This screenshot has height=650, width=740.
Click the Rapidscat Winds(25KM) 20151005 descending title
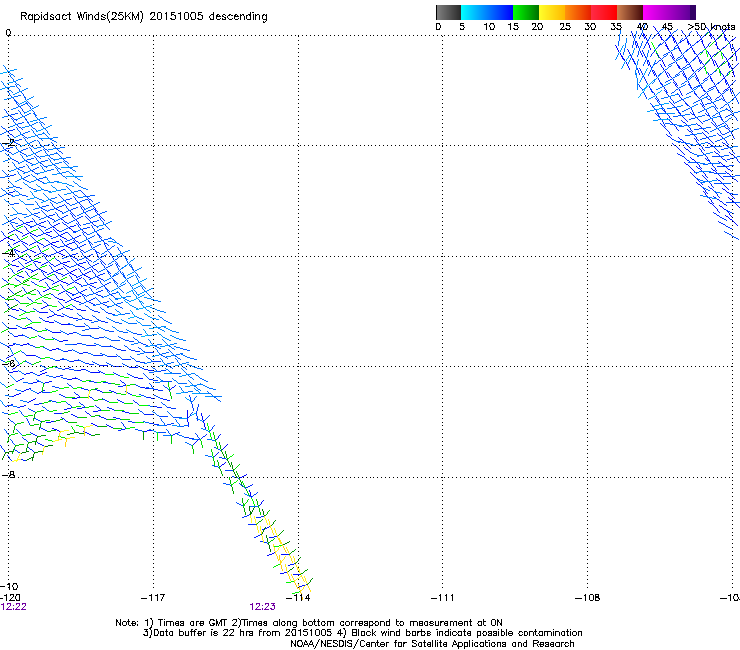tap(143, 17)
